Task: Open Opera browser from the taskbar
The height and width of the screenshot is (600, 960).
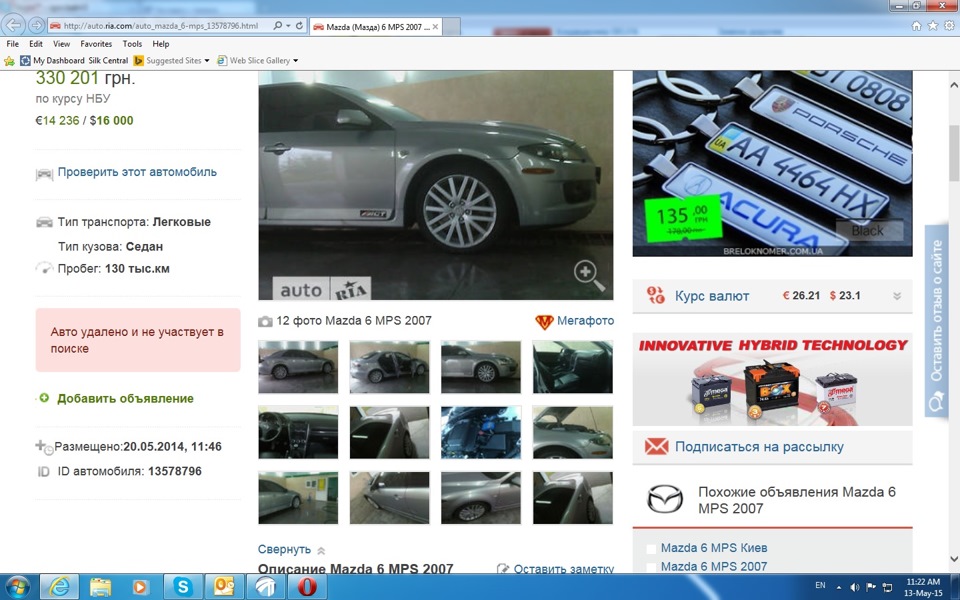Action: point(307,587)
